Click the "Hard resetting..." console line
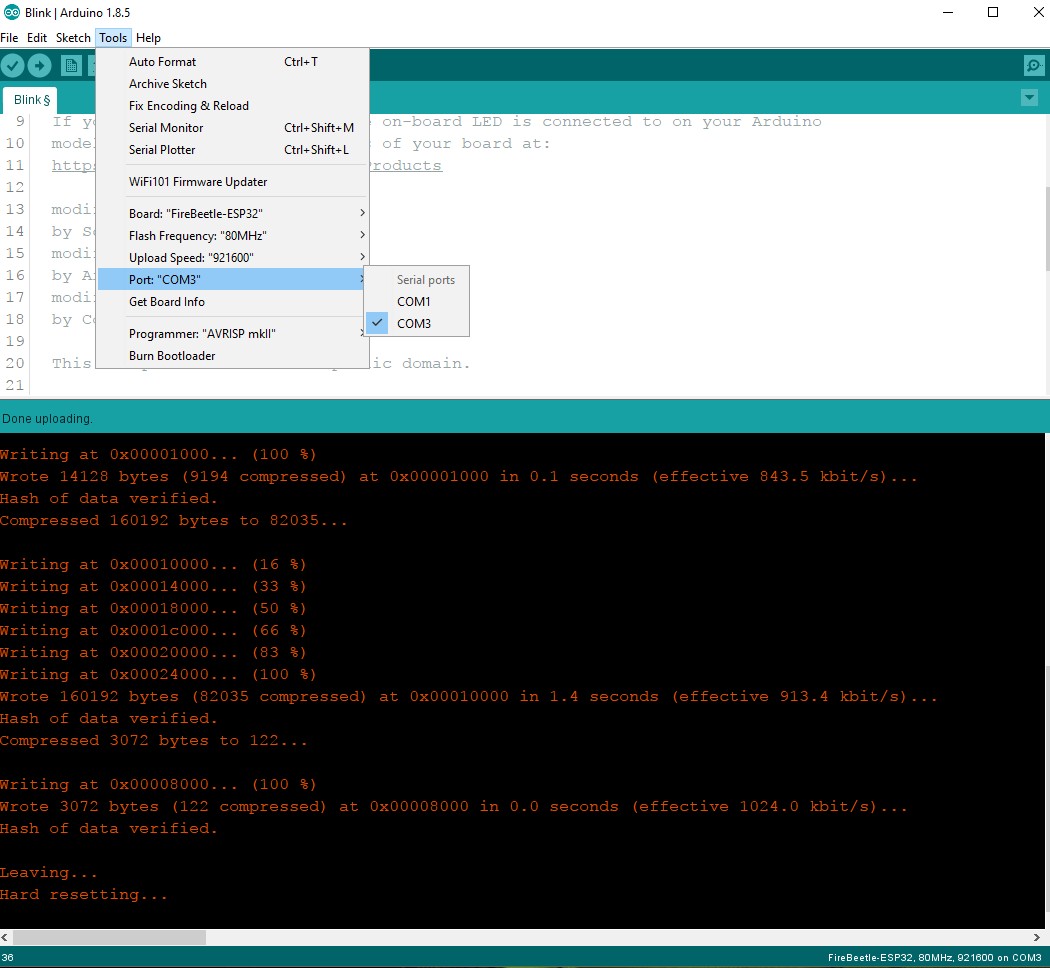 84,894
